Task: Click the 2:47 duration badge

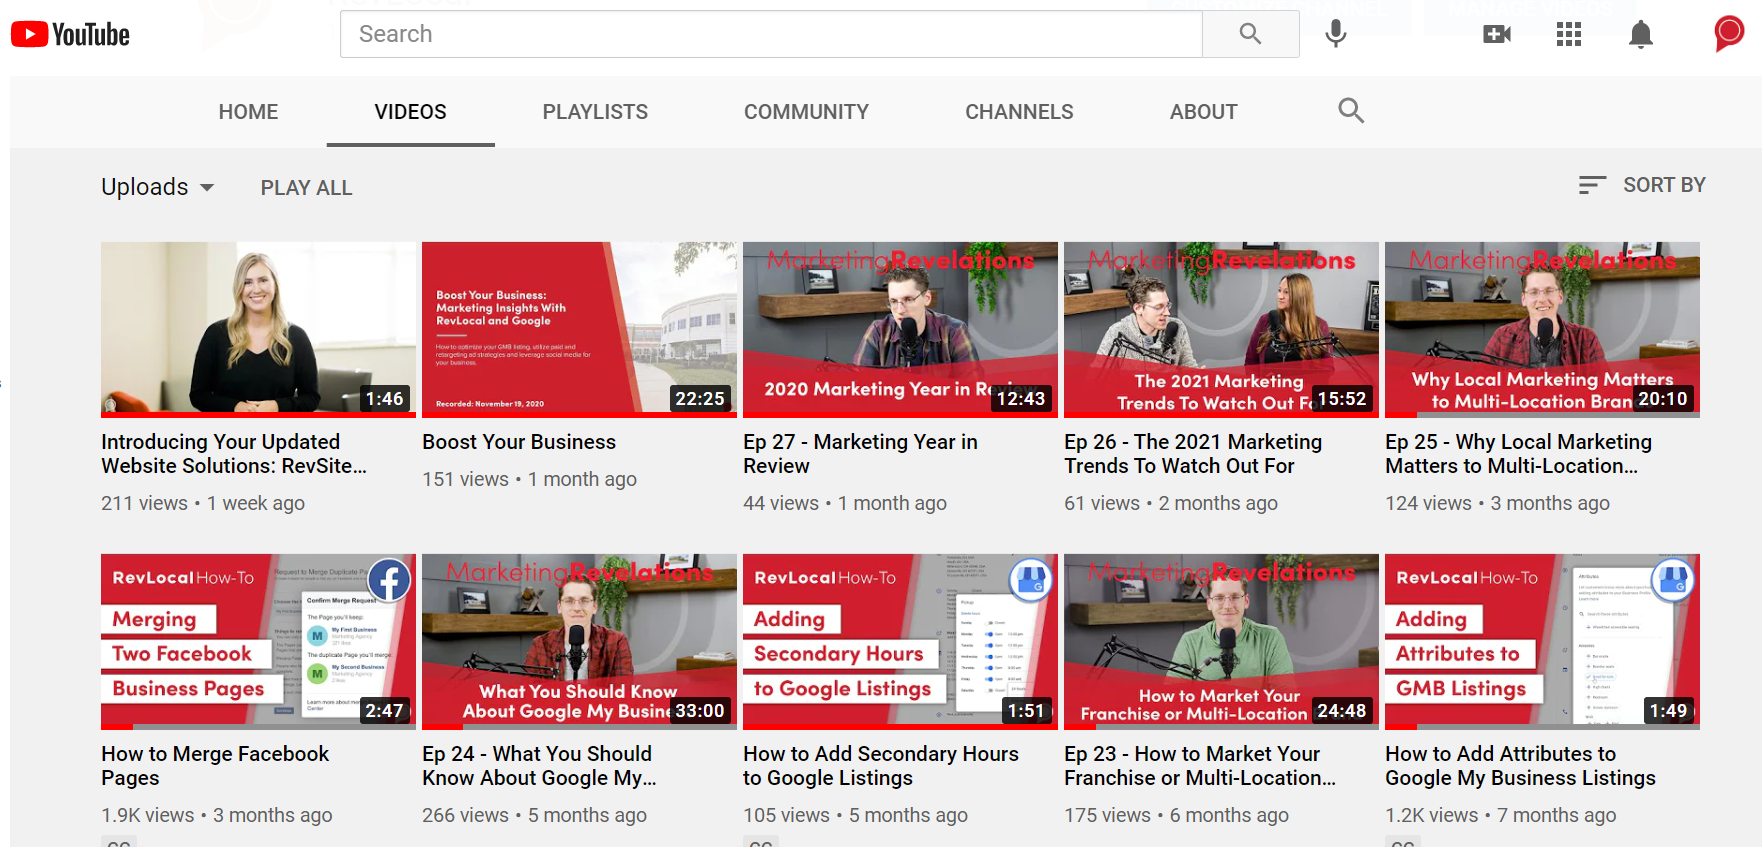Action: [385, 711]
